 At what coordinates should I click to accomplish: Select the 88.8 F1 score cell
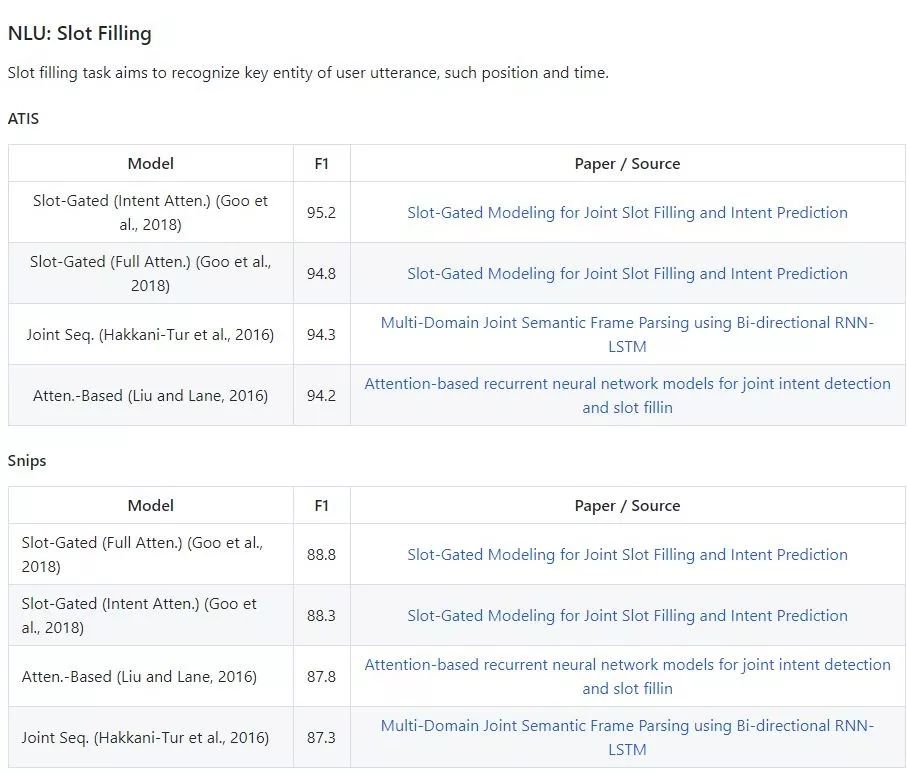(x=321, y=554)
